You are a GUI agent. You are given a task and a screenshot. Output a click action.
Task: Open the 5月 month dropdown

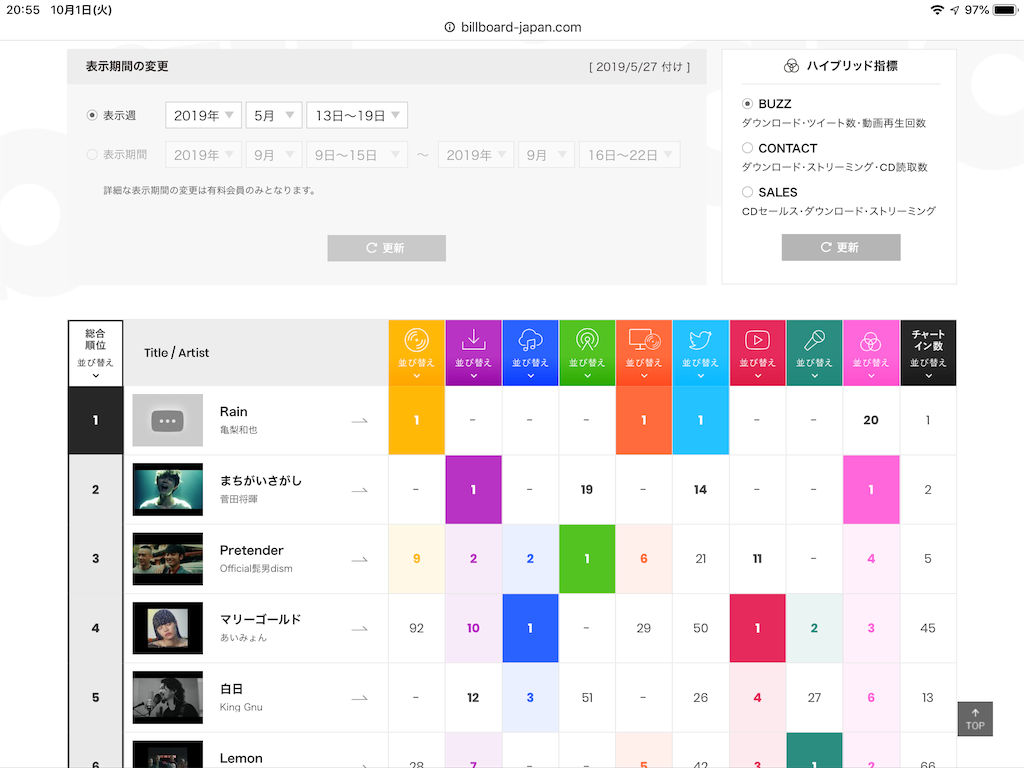(x=274, y=116)
